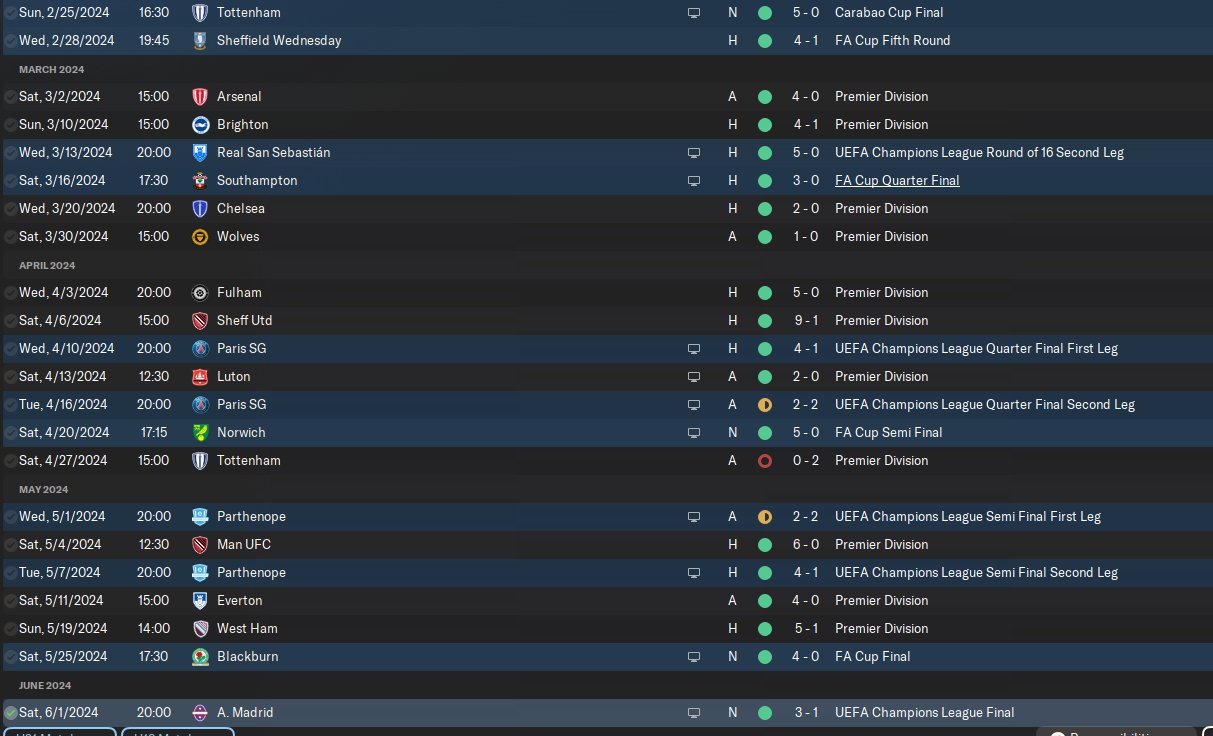Screen dimensions: 1213x736
Task: Open the Brighton club badge
Action: (x=200, y=125)
